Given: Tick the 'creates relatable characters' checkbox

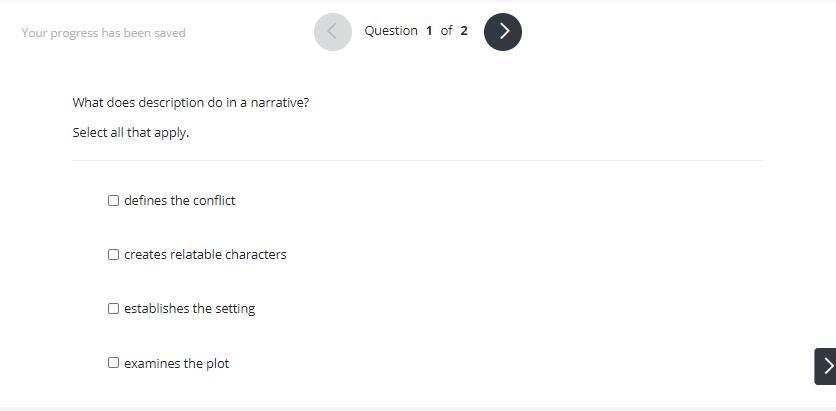Looking at the screenshot, I should 113,254.
